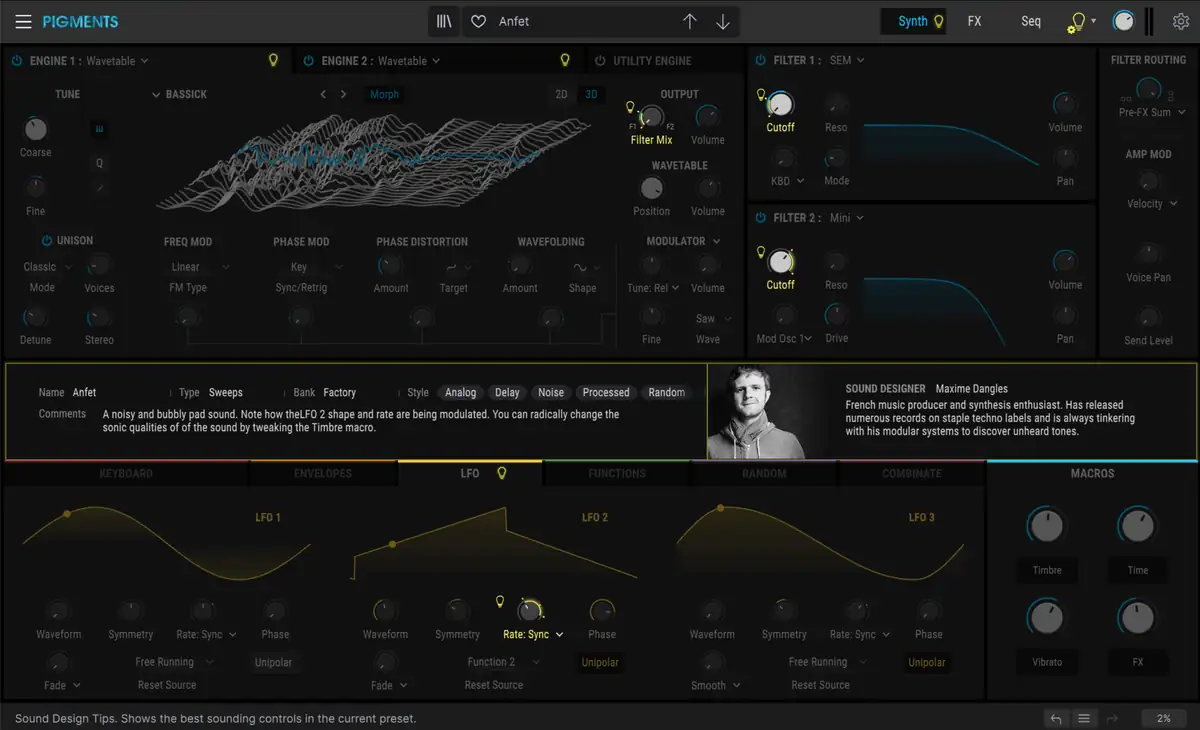Click the Morph button
This screenshot has width=1200, height=730.
[384, 94]
